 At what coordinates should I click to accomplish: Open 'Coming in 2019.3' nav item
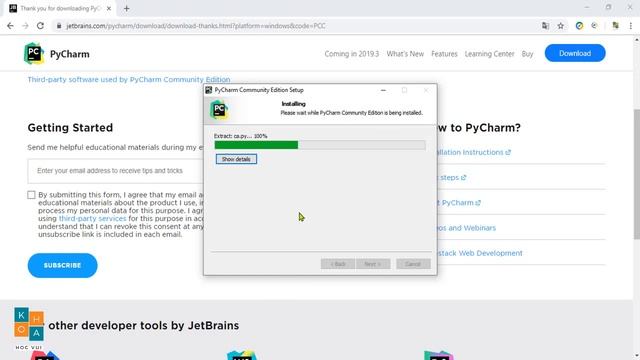click(351, 54)
